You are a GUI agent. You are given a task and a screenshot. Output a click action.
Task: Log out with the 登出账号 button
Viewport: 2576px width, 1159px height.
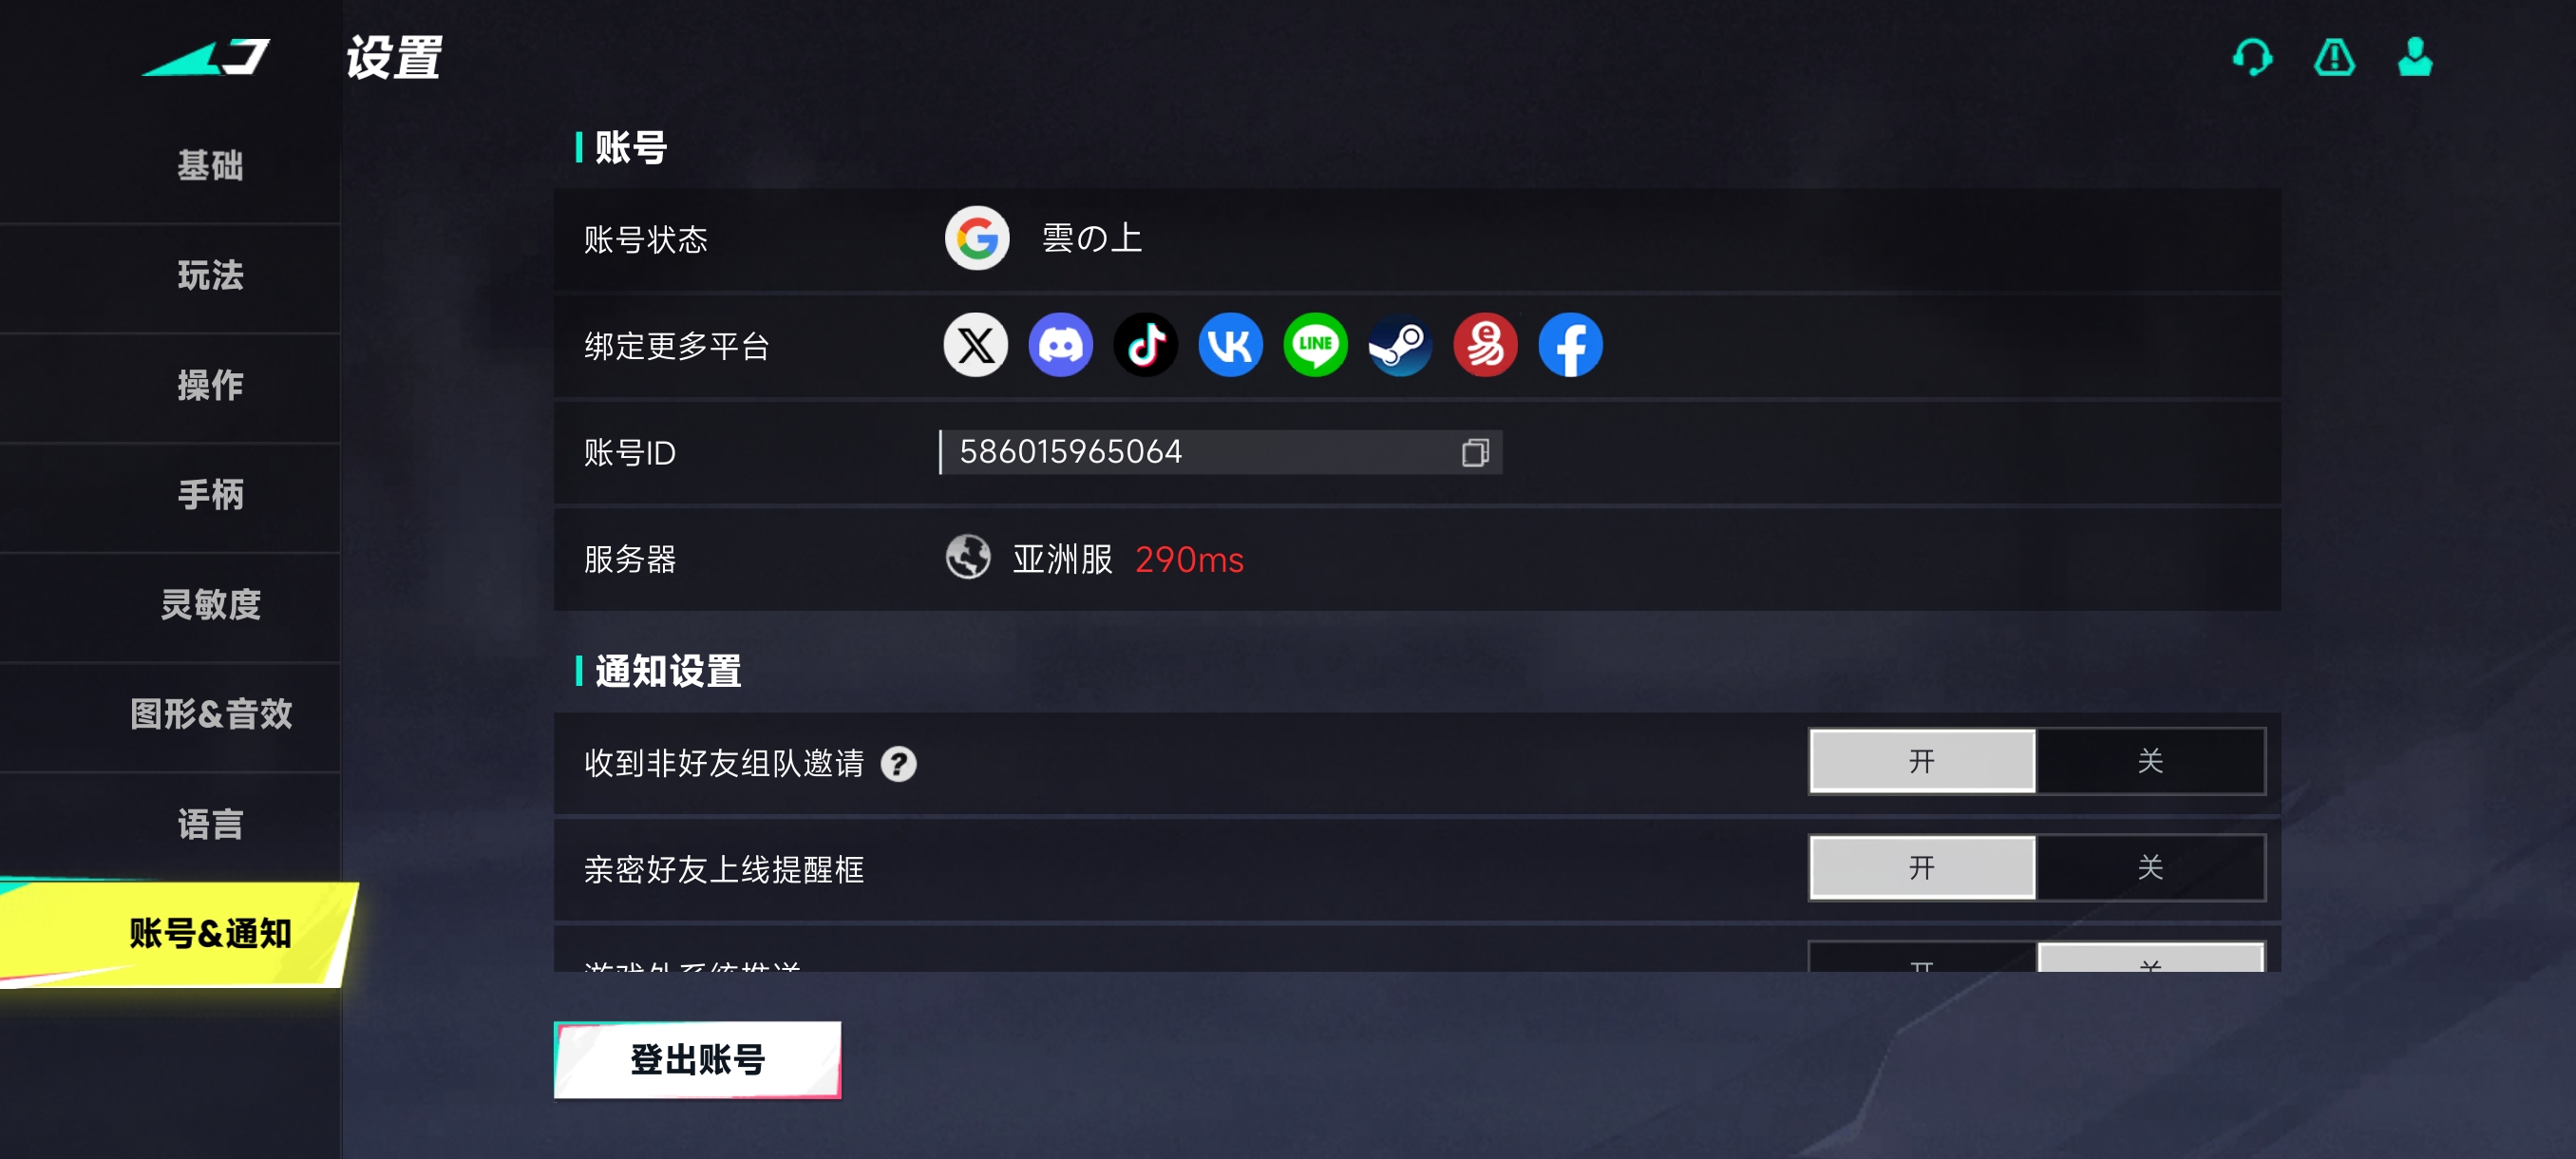(697, 1059)
